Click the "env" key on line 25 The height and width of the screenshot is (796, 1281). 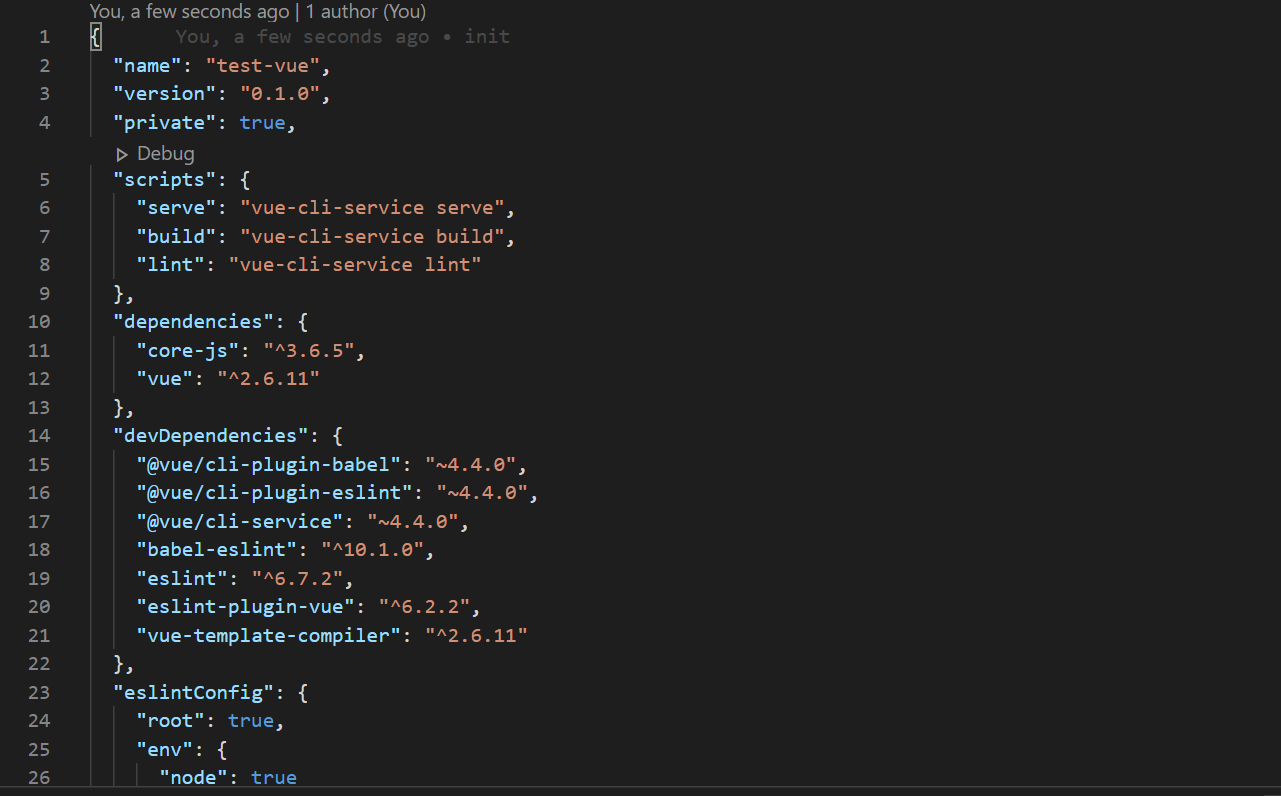click(165, 750)
